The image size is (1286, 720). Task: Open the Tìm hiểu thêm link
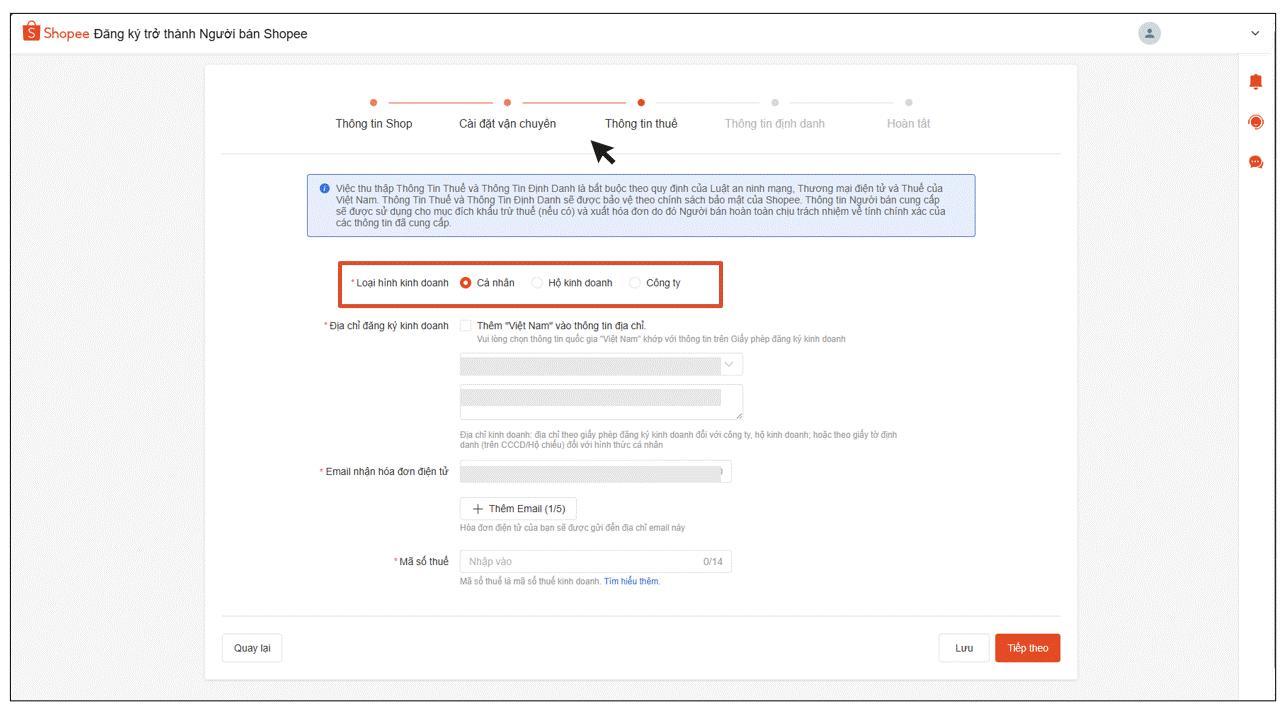tap(631, 581)
